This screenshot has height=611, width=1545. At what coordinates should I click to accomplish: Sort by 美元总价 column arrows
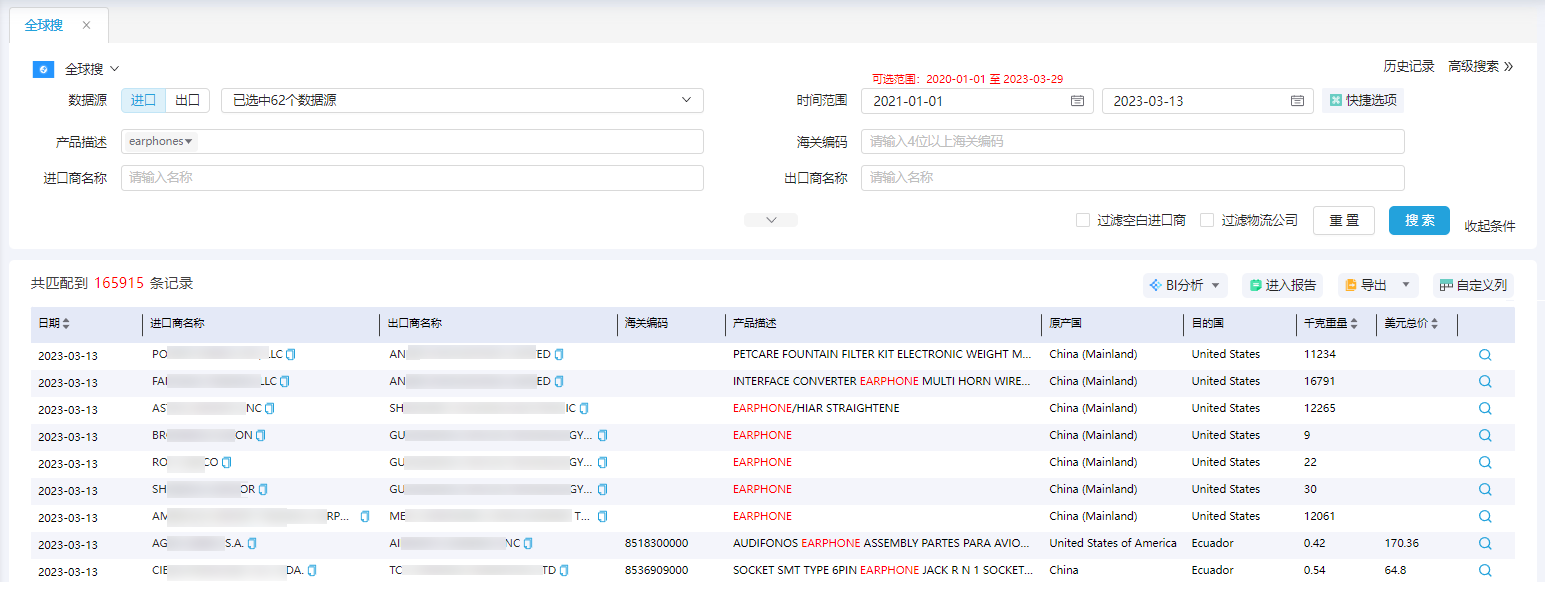pyautogui.click(x=1434, y=324)
